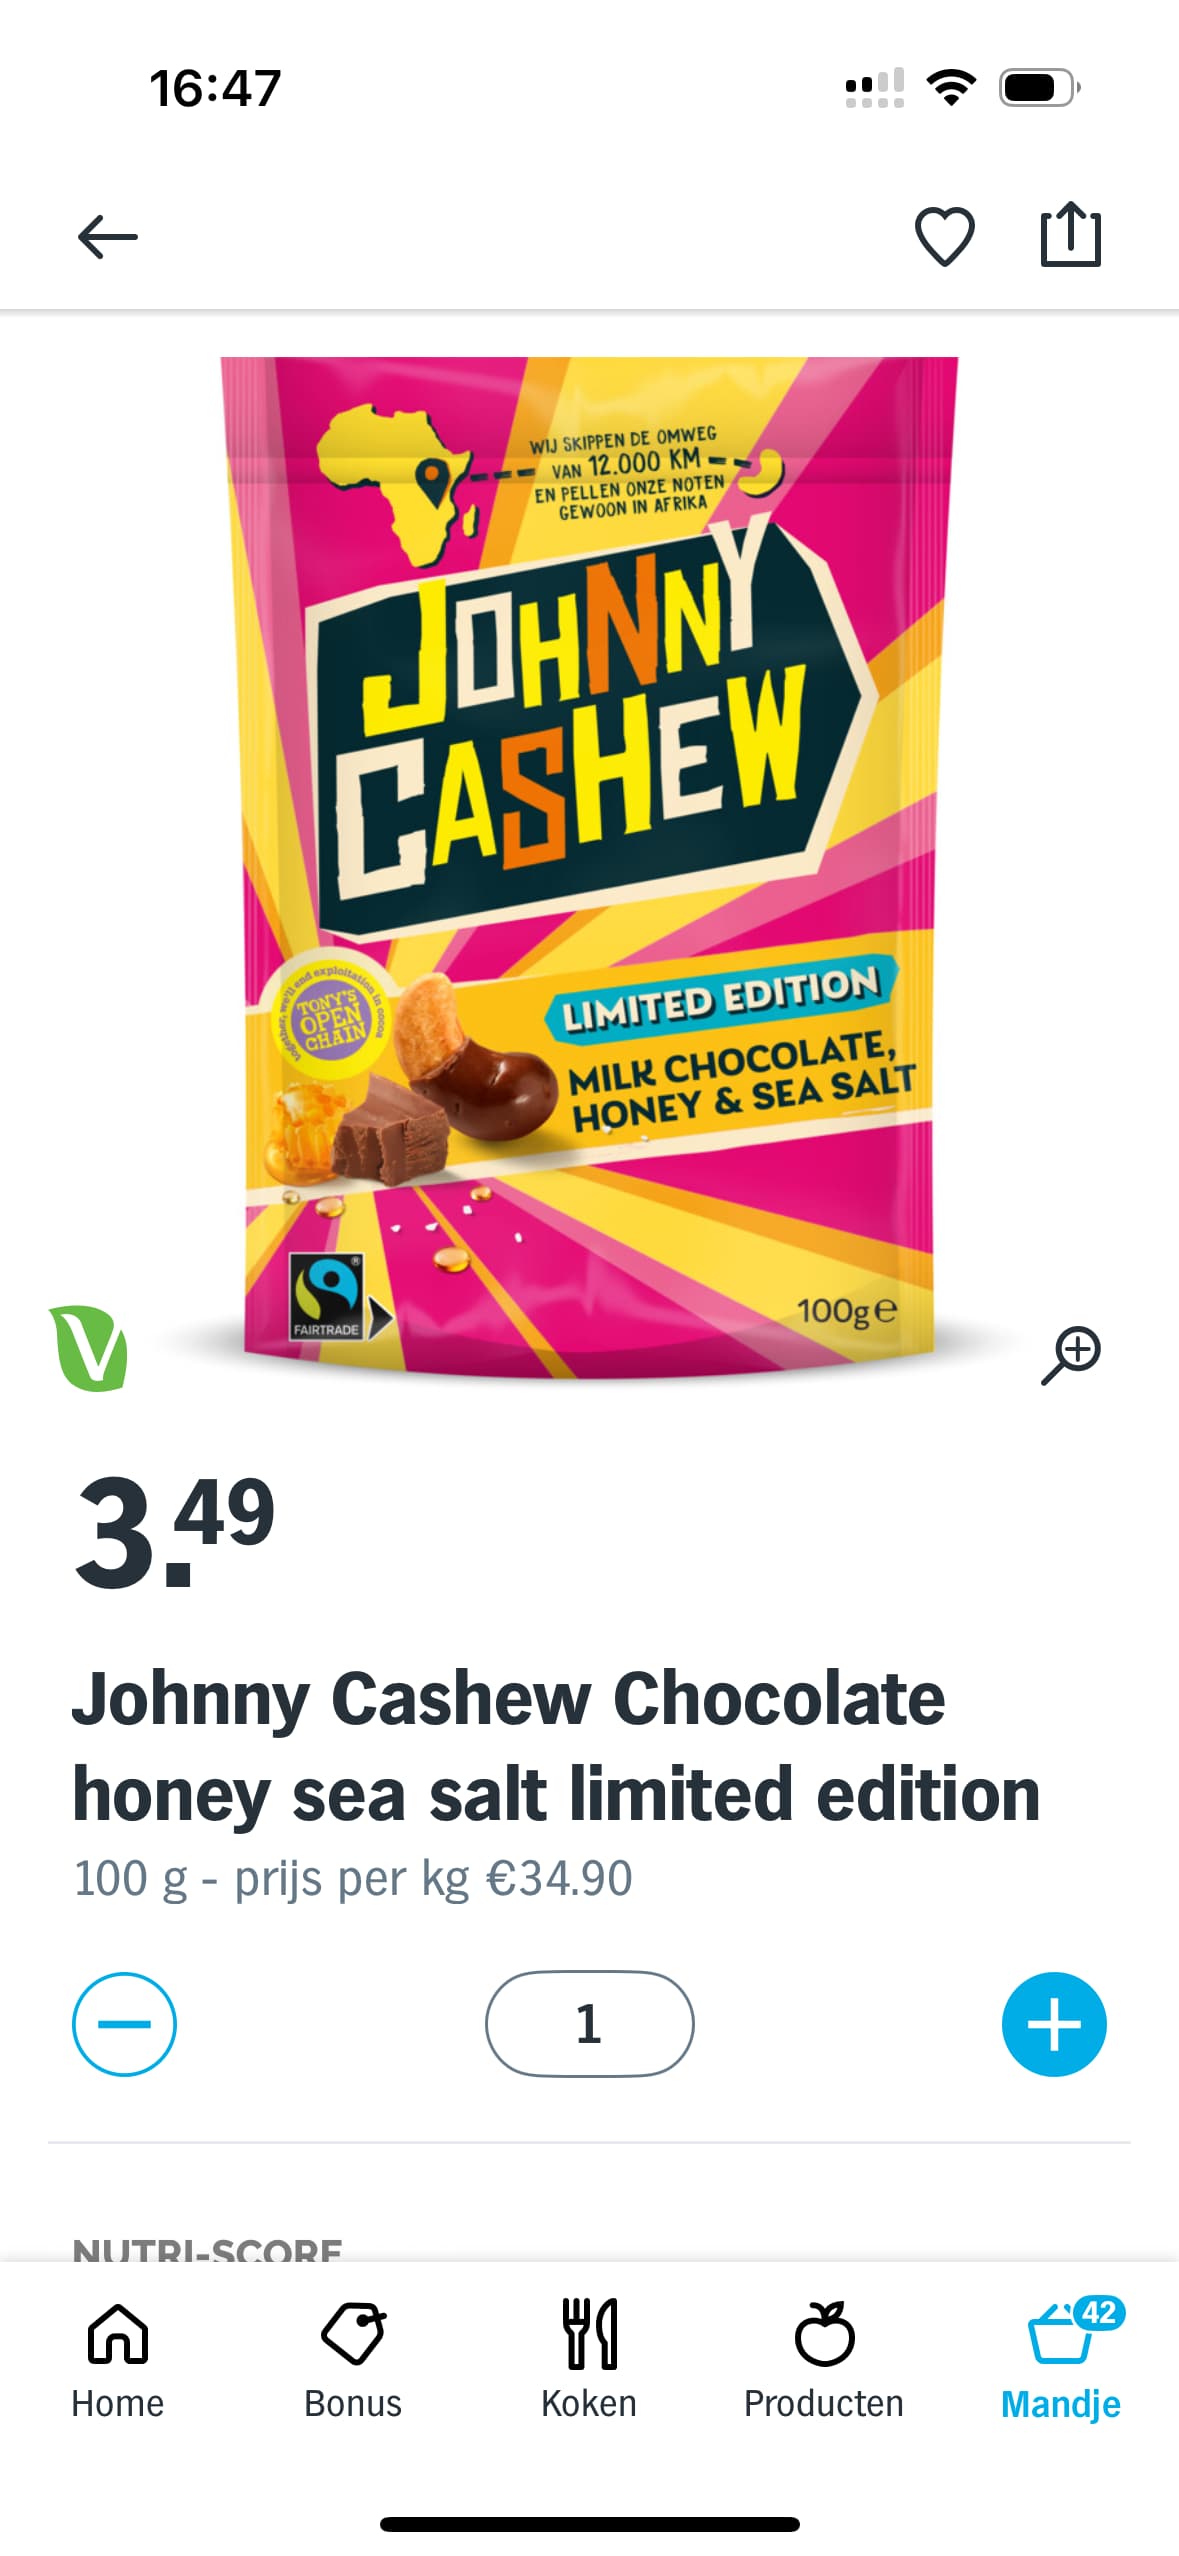Edit the quantity field showing 1
Image resolution: width=1179 pixels, height=2556 pixels.
(589, 2024)
